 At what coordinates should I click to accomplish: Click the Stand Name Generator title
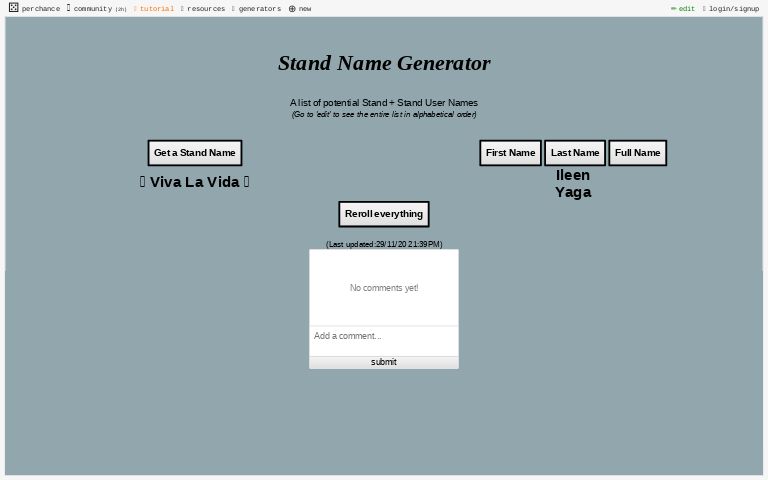pyautogui.click(x=384, y=63)
